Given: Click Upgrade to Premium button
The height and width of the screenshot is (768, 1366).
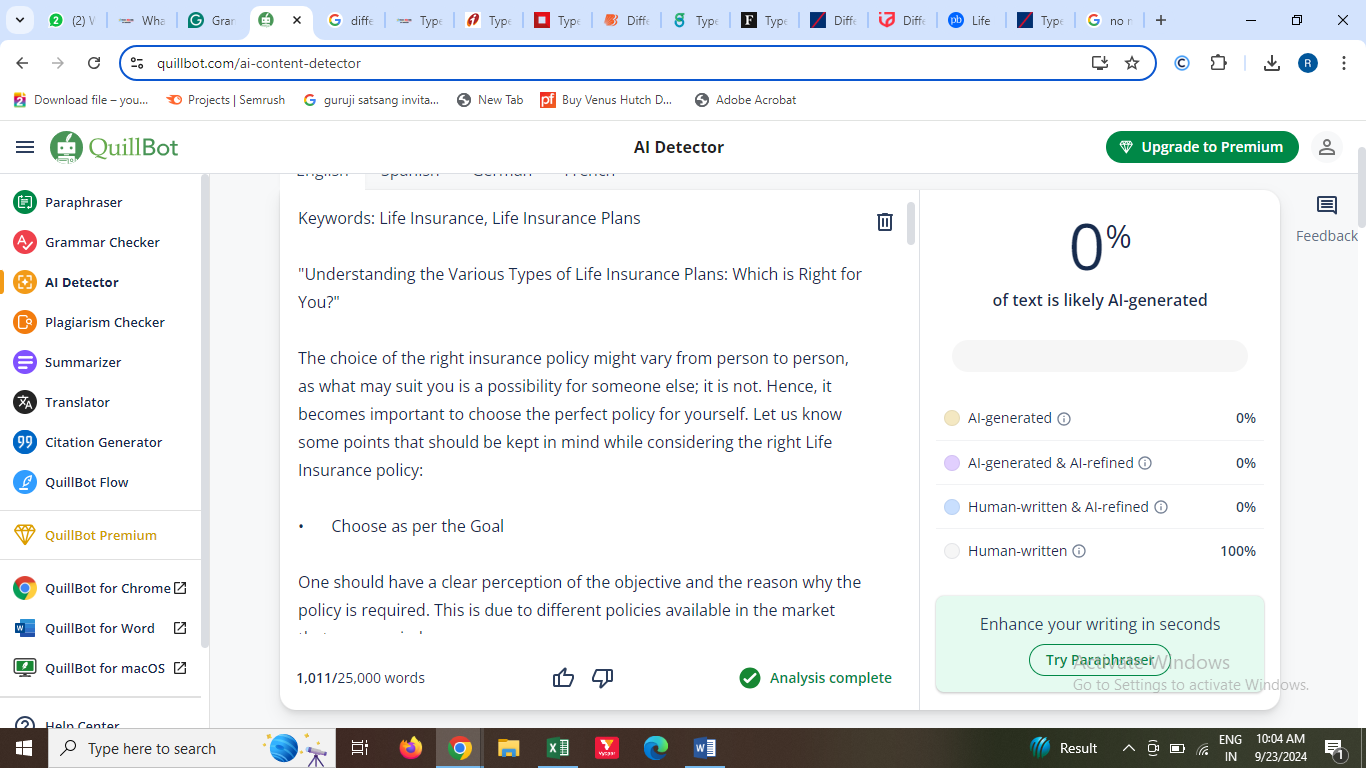Looking at the screenshot, I should (1202, 147).
